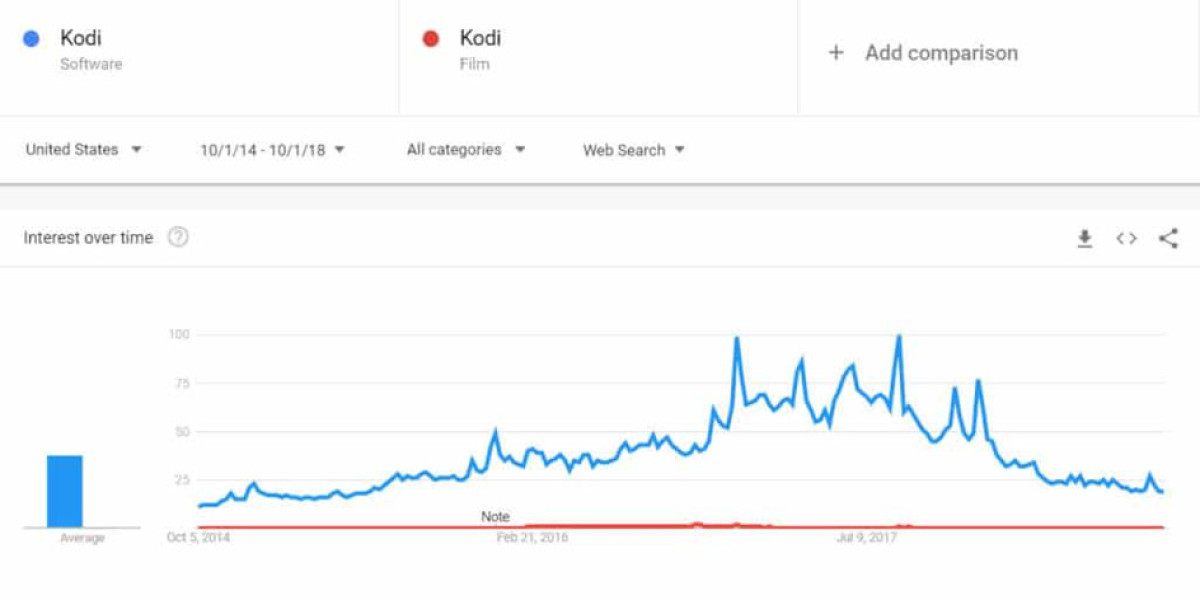The height and width of the screenshot is (600, 1200).
Task: Open the 10/1/14 - 10/1/18 date range dropdown
Action: (x=272, y=150)
